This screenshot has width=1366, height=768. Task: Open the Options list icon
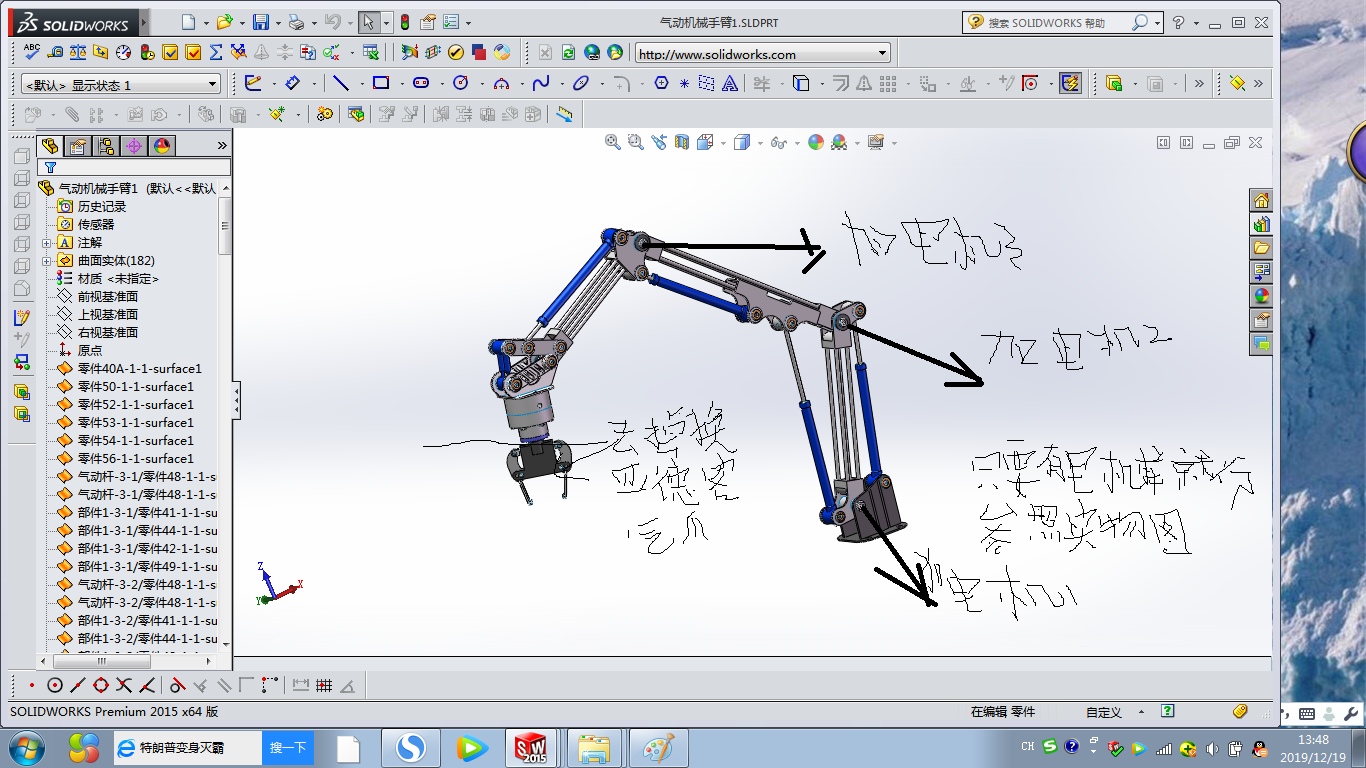click(450, 22)
